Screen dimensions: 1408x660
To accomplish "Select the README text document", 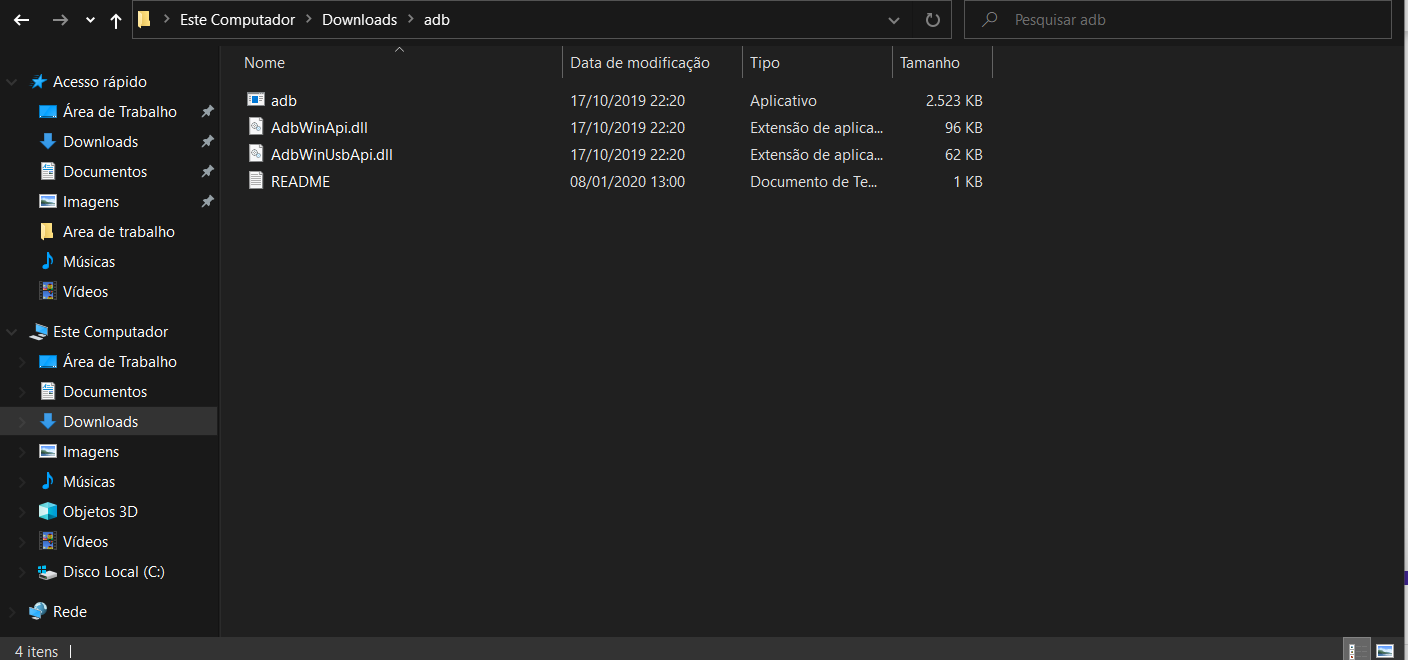I will click(x=300, y=182).
